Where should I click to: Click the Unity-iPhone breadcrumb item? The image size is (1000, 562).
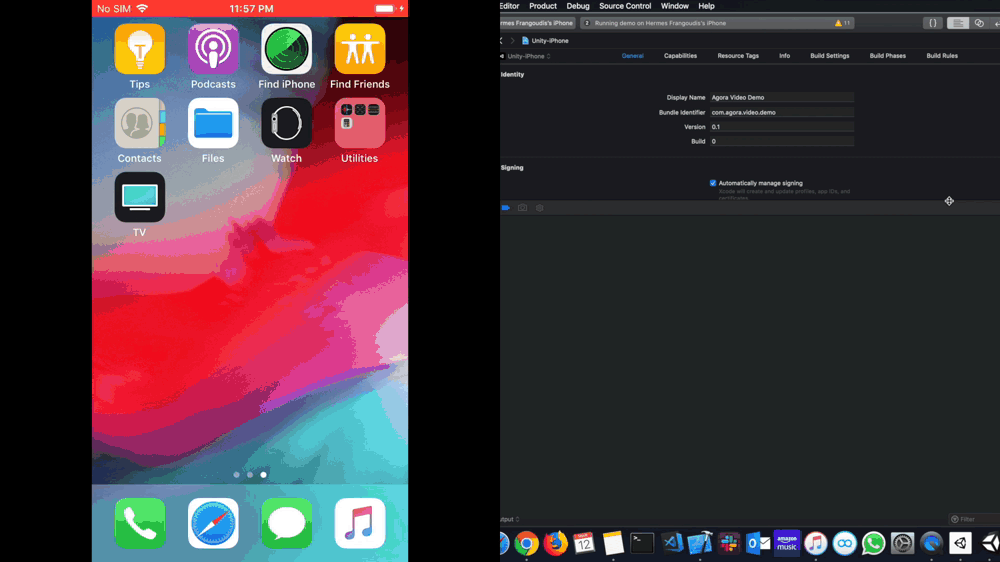point(545,41)
